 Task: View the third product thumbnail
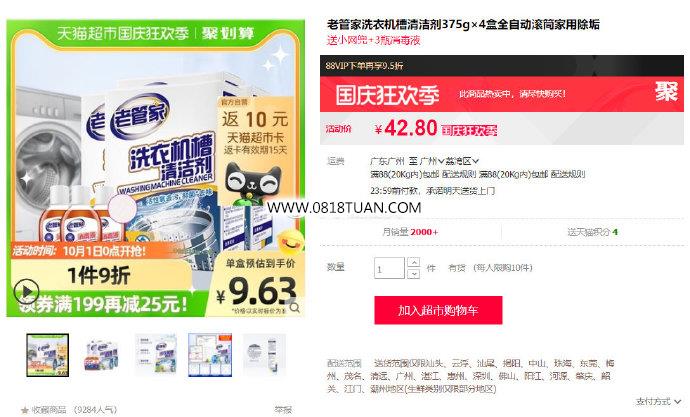(156, 355)
